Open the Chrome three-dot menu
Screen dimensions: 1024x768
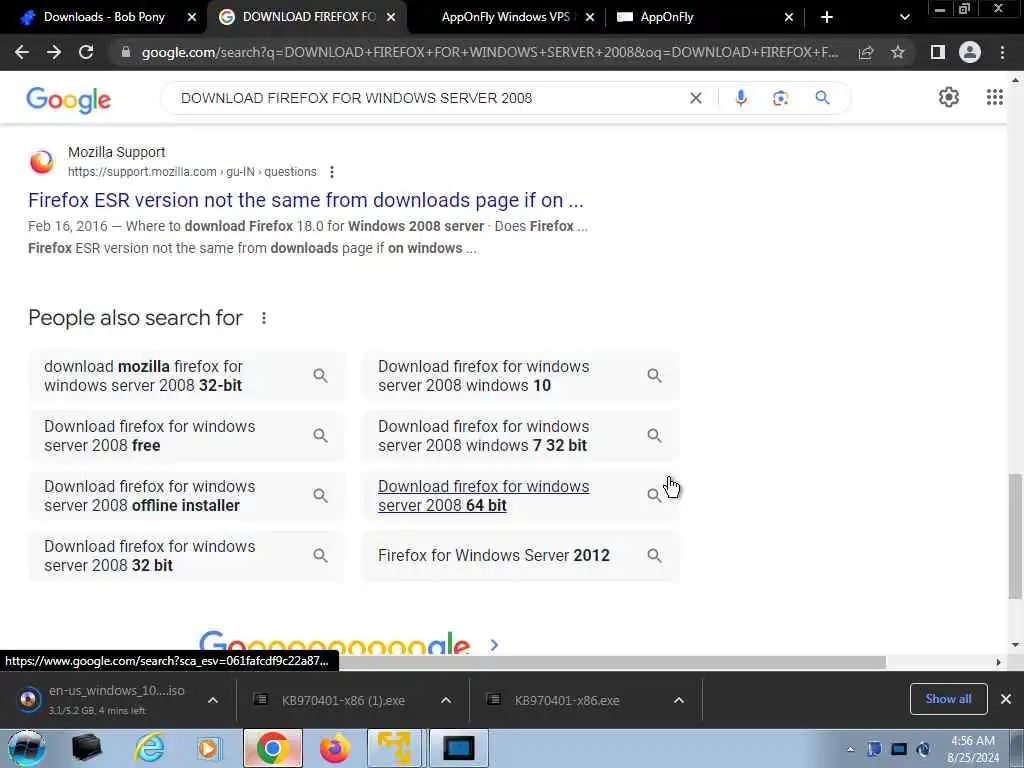(1002, 52)
